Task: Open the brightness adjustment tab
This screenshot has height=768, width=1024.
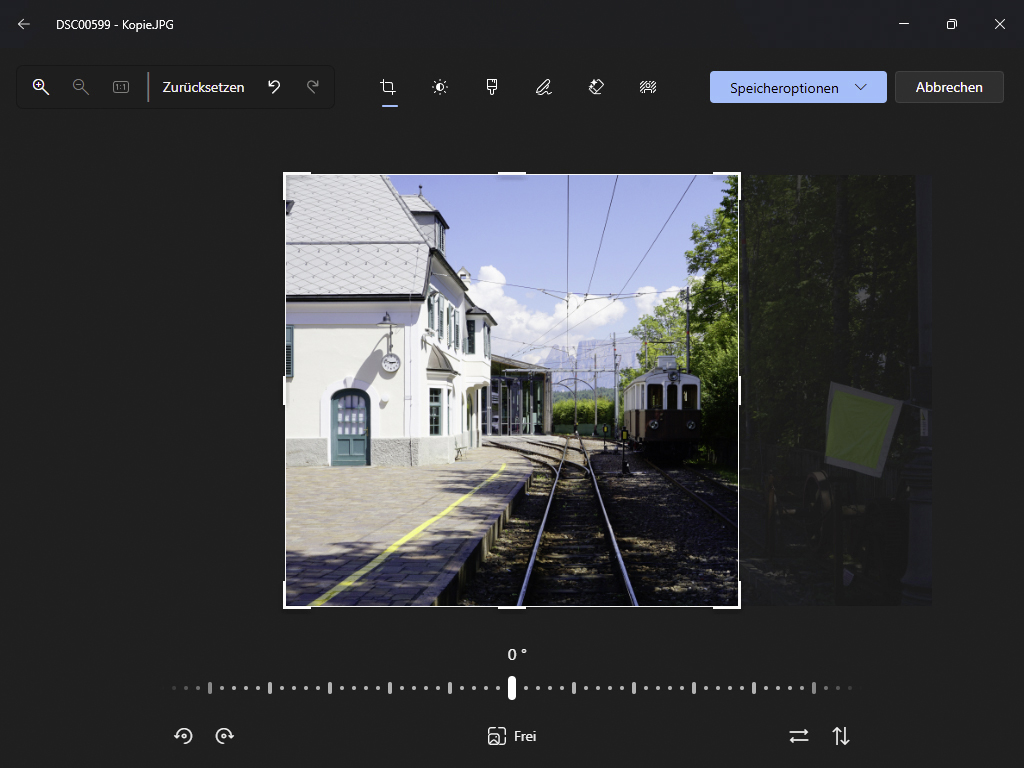Action: click(440, 87)
